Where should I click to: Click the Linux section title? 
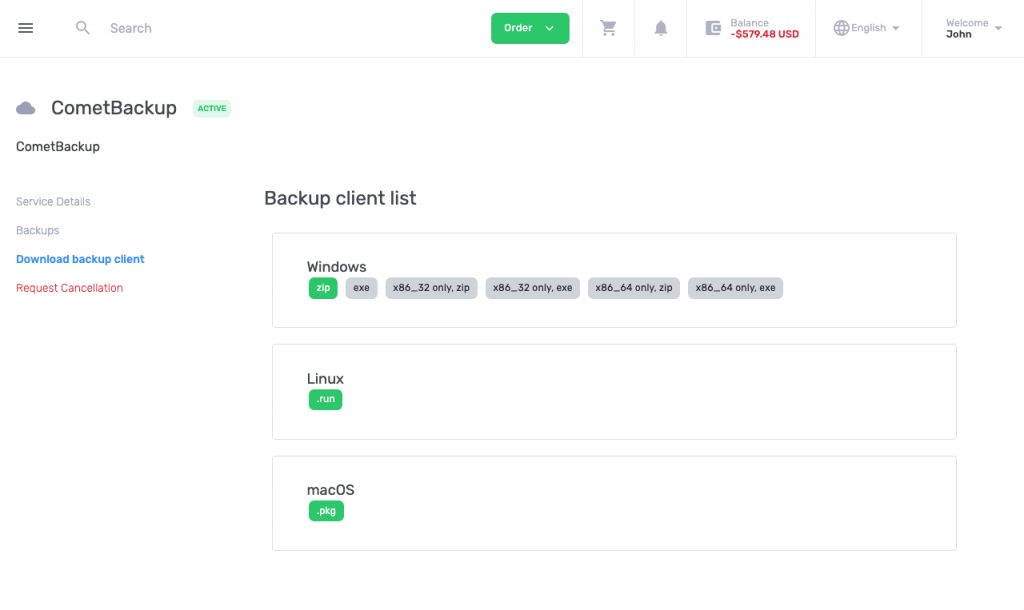(x=325, y=379)
